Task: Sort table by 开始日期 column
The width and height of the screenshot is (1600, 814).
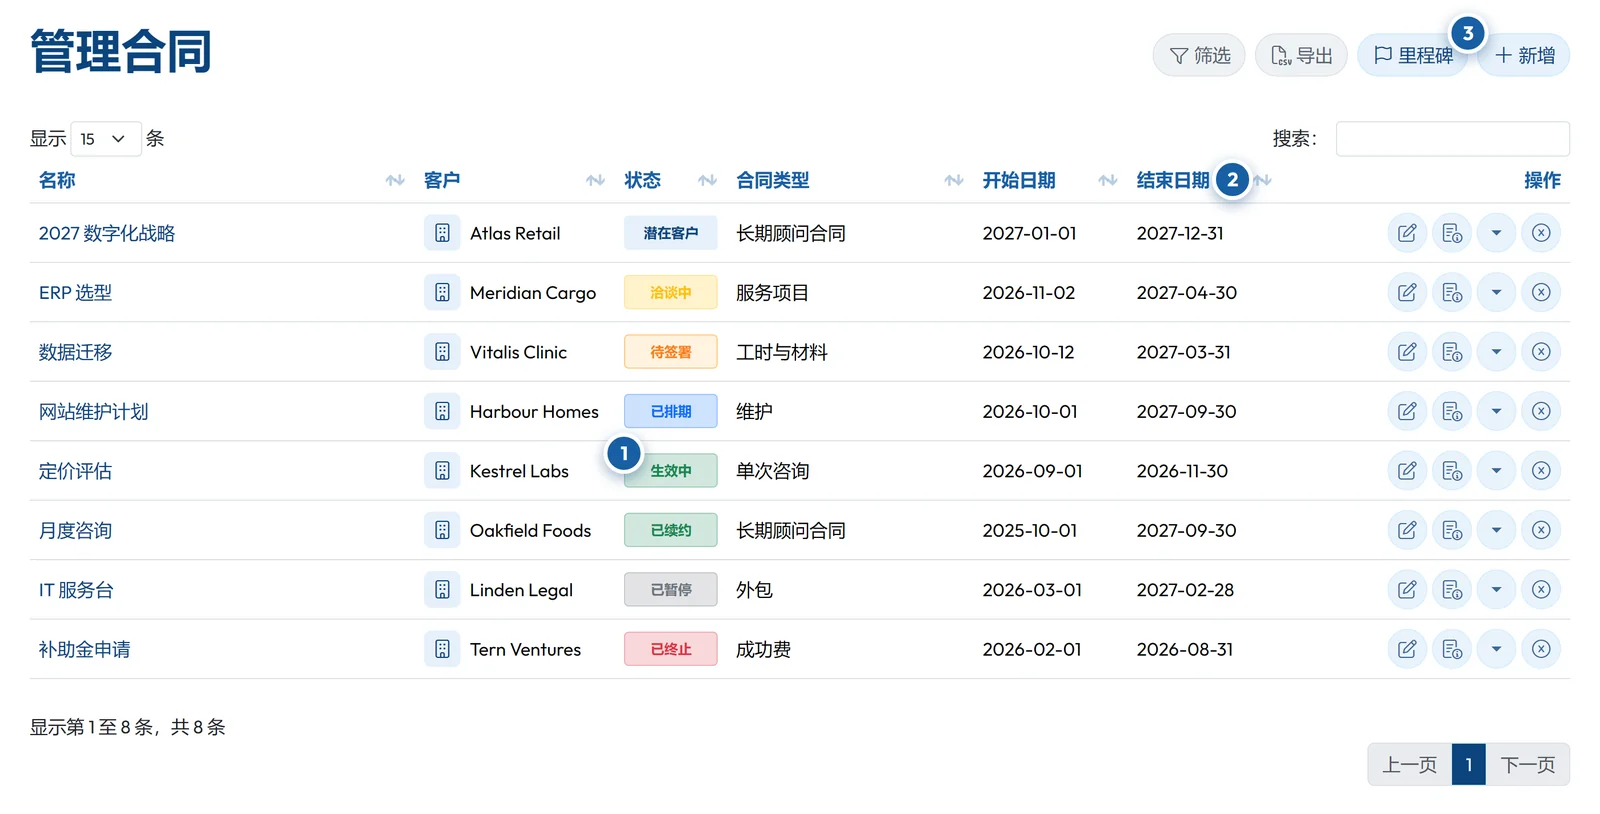Action: (x=1049, y=180)
